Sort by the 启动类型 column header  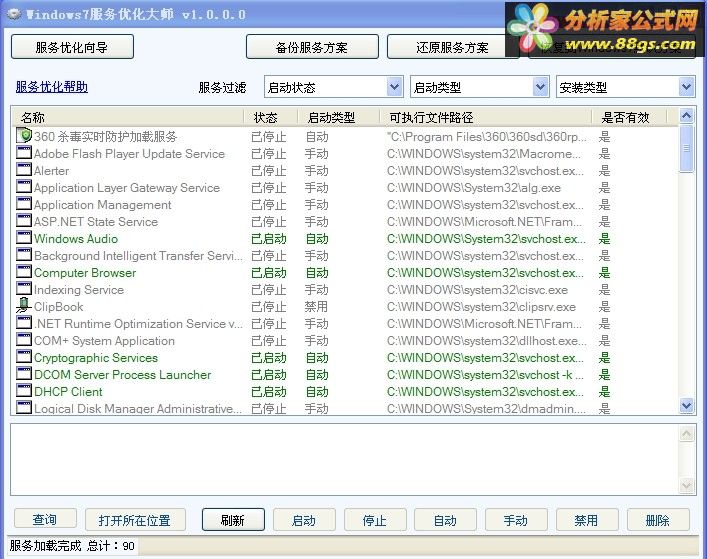pos(339,117)
